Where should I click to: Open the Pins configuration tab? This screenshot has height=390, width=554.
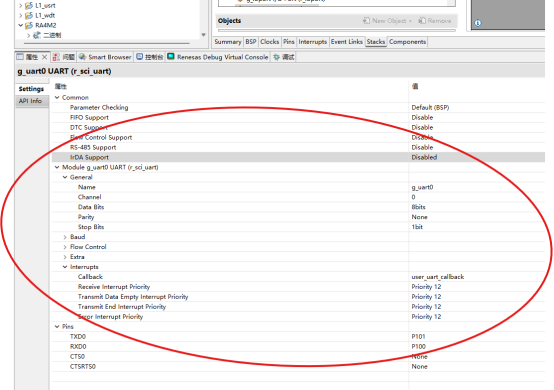[x=289, y=42]
